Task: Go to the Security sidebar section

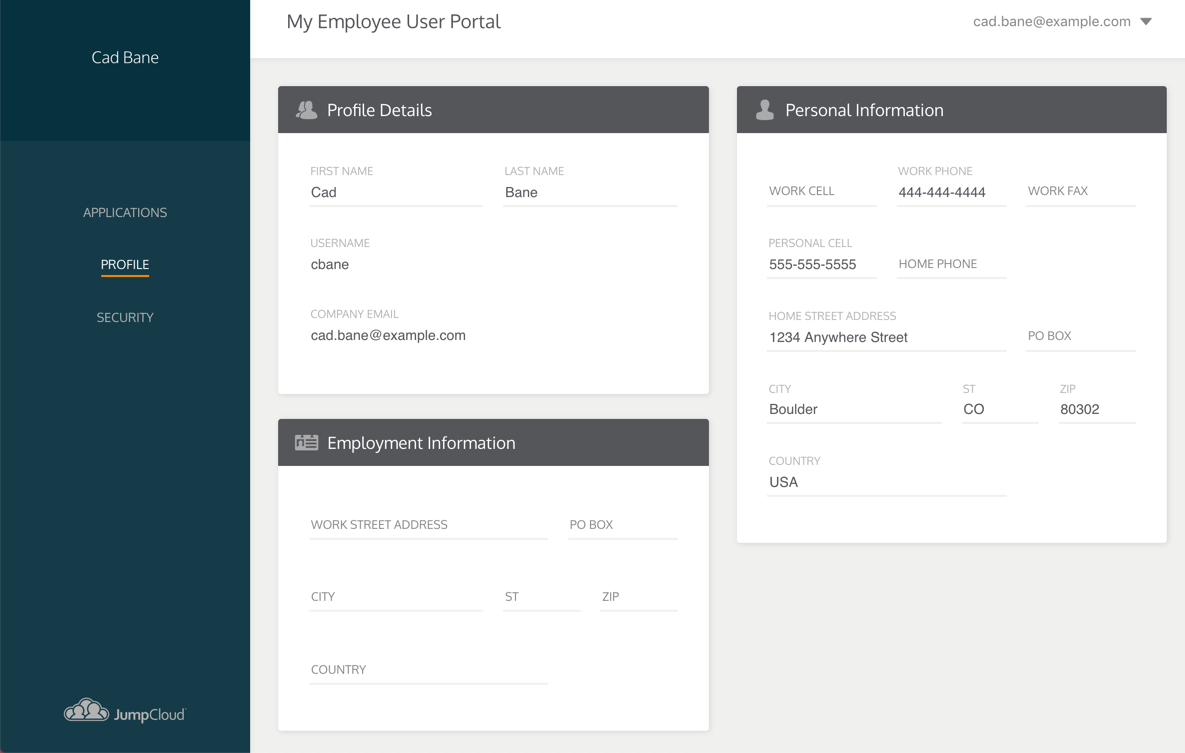Action: (x=125, y=318)
